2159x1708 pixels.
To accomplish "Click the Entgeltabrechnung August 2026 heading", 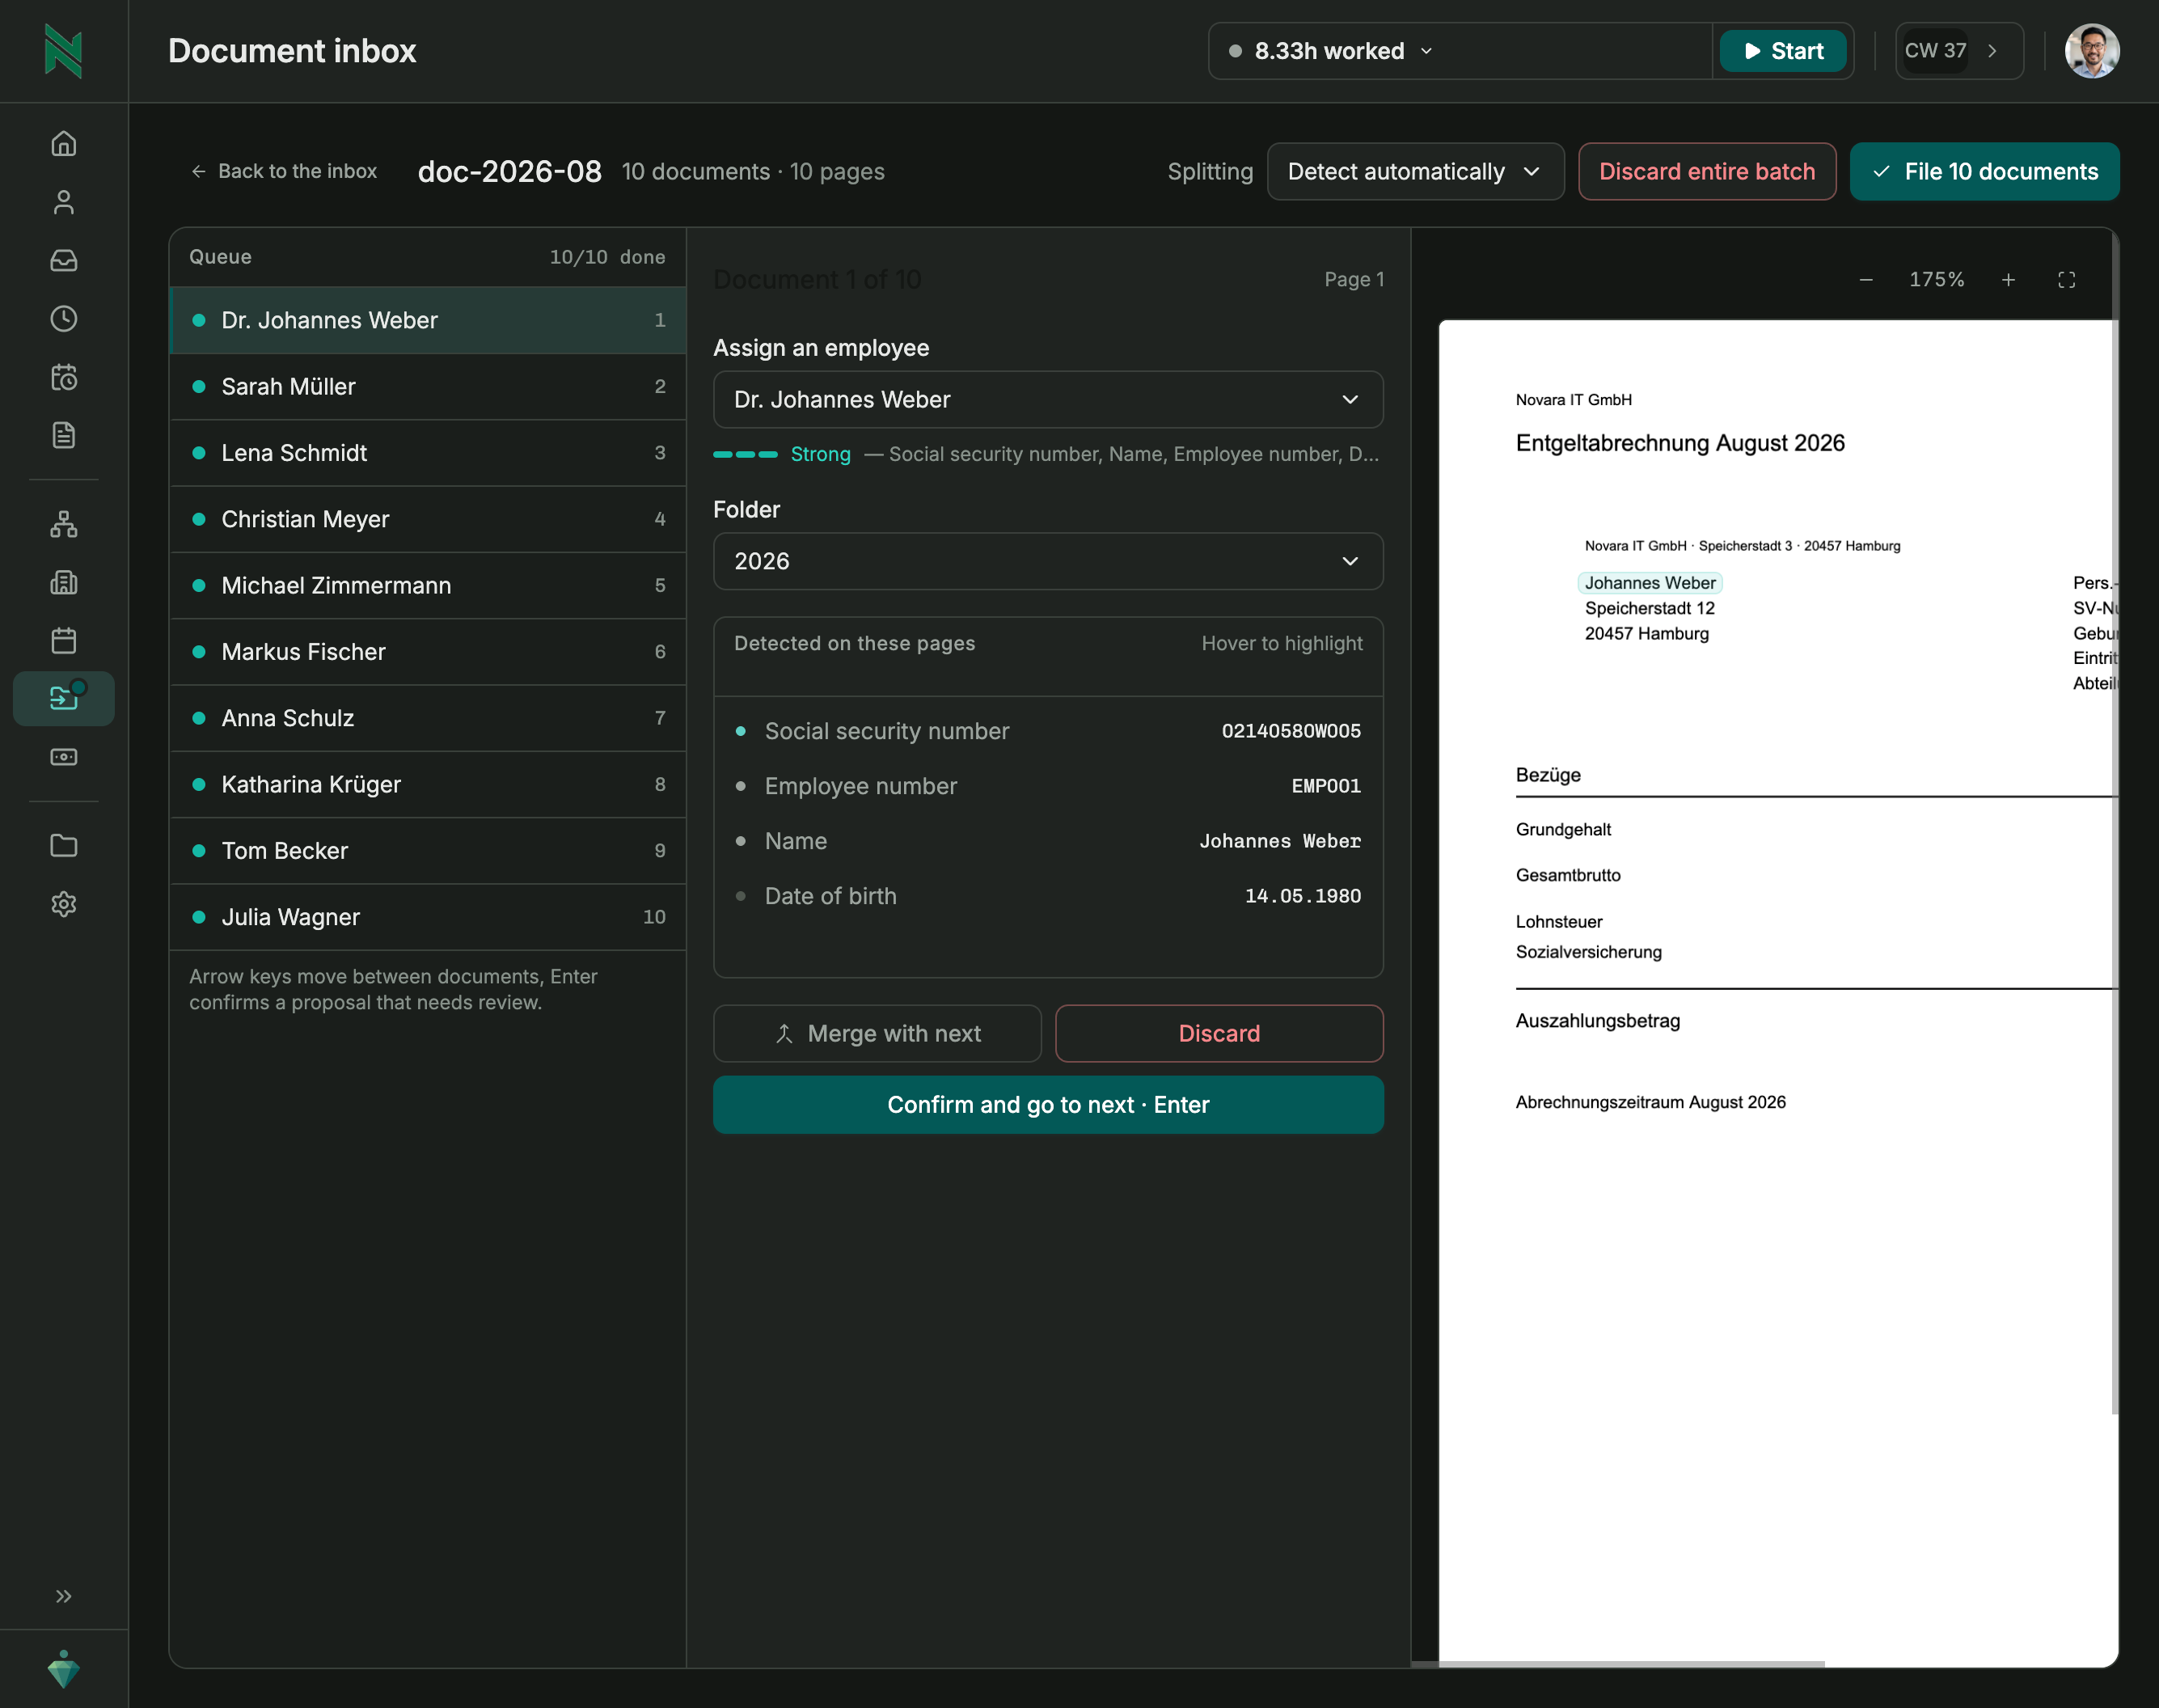I will click(1680, 443).
